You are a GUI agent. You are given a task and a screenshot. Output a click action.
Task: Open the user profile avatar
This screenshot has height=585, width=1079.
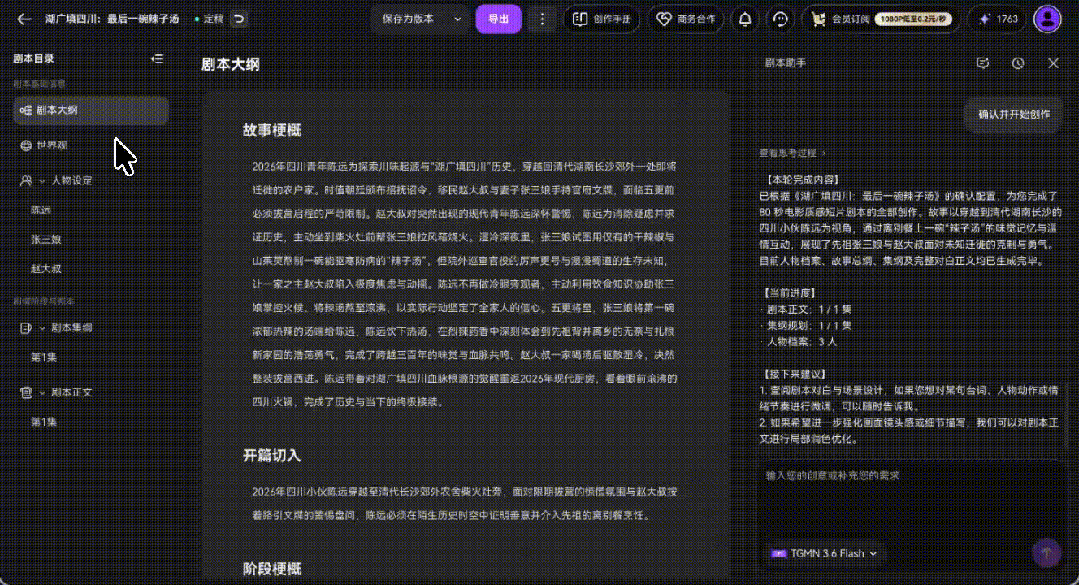1047,19
